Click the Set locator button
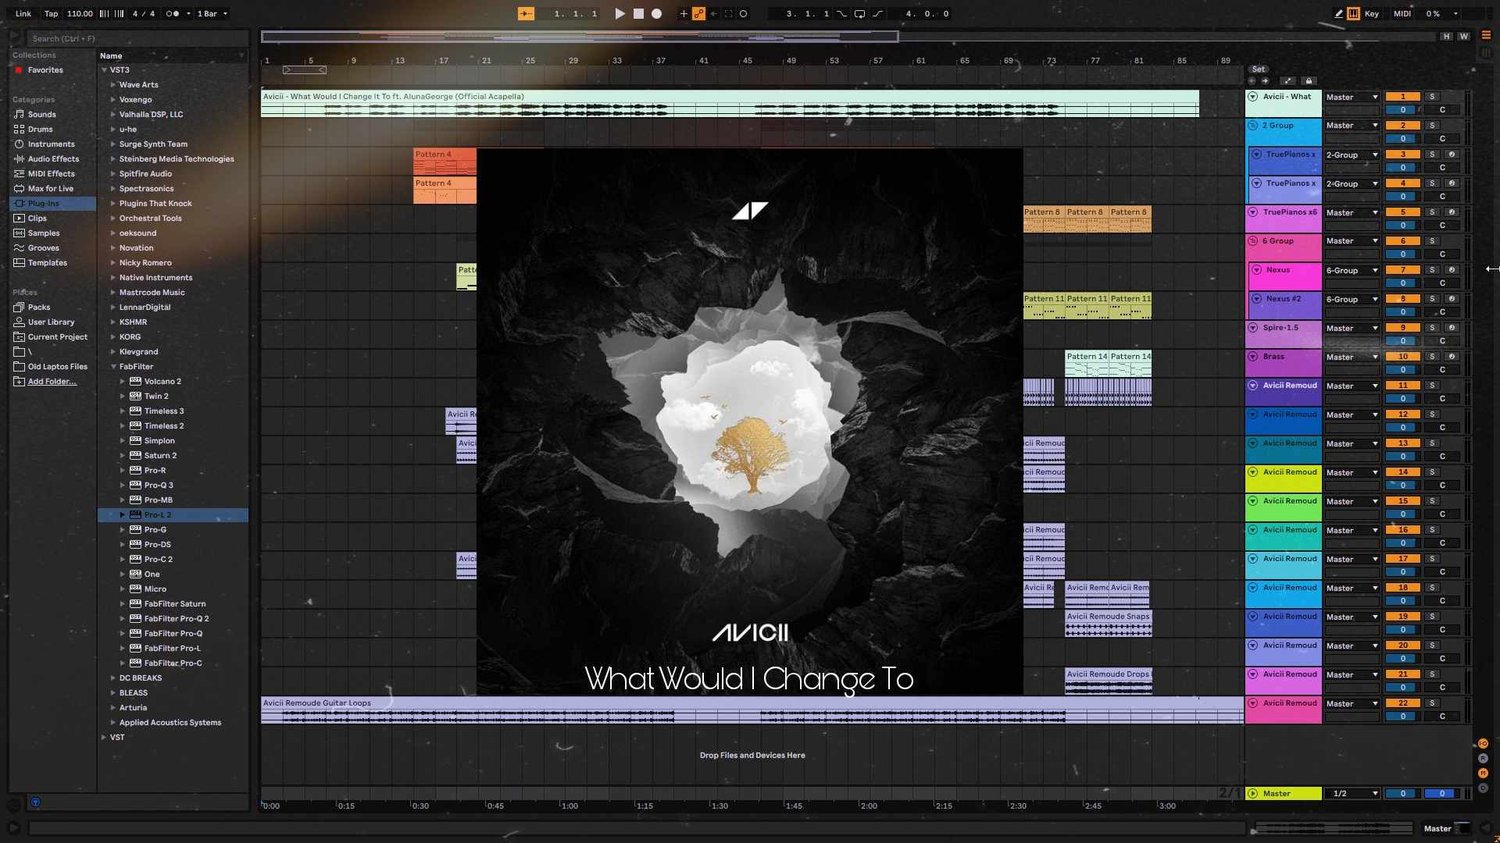Screen dimensions: 1500x843 click(1258, 70)
